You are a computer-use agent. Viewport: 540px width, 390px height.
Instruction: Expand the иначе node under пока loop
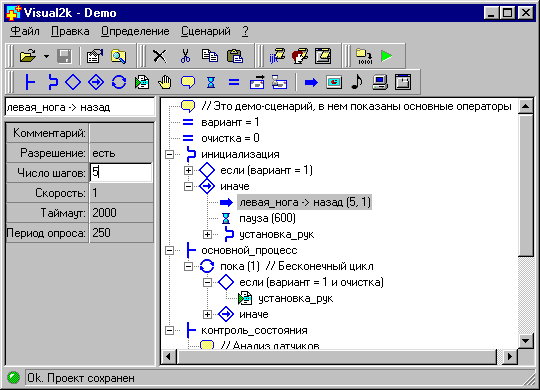click(207, 315)
